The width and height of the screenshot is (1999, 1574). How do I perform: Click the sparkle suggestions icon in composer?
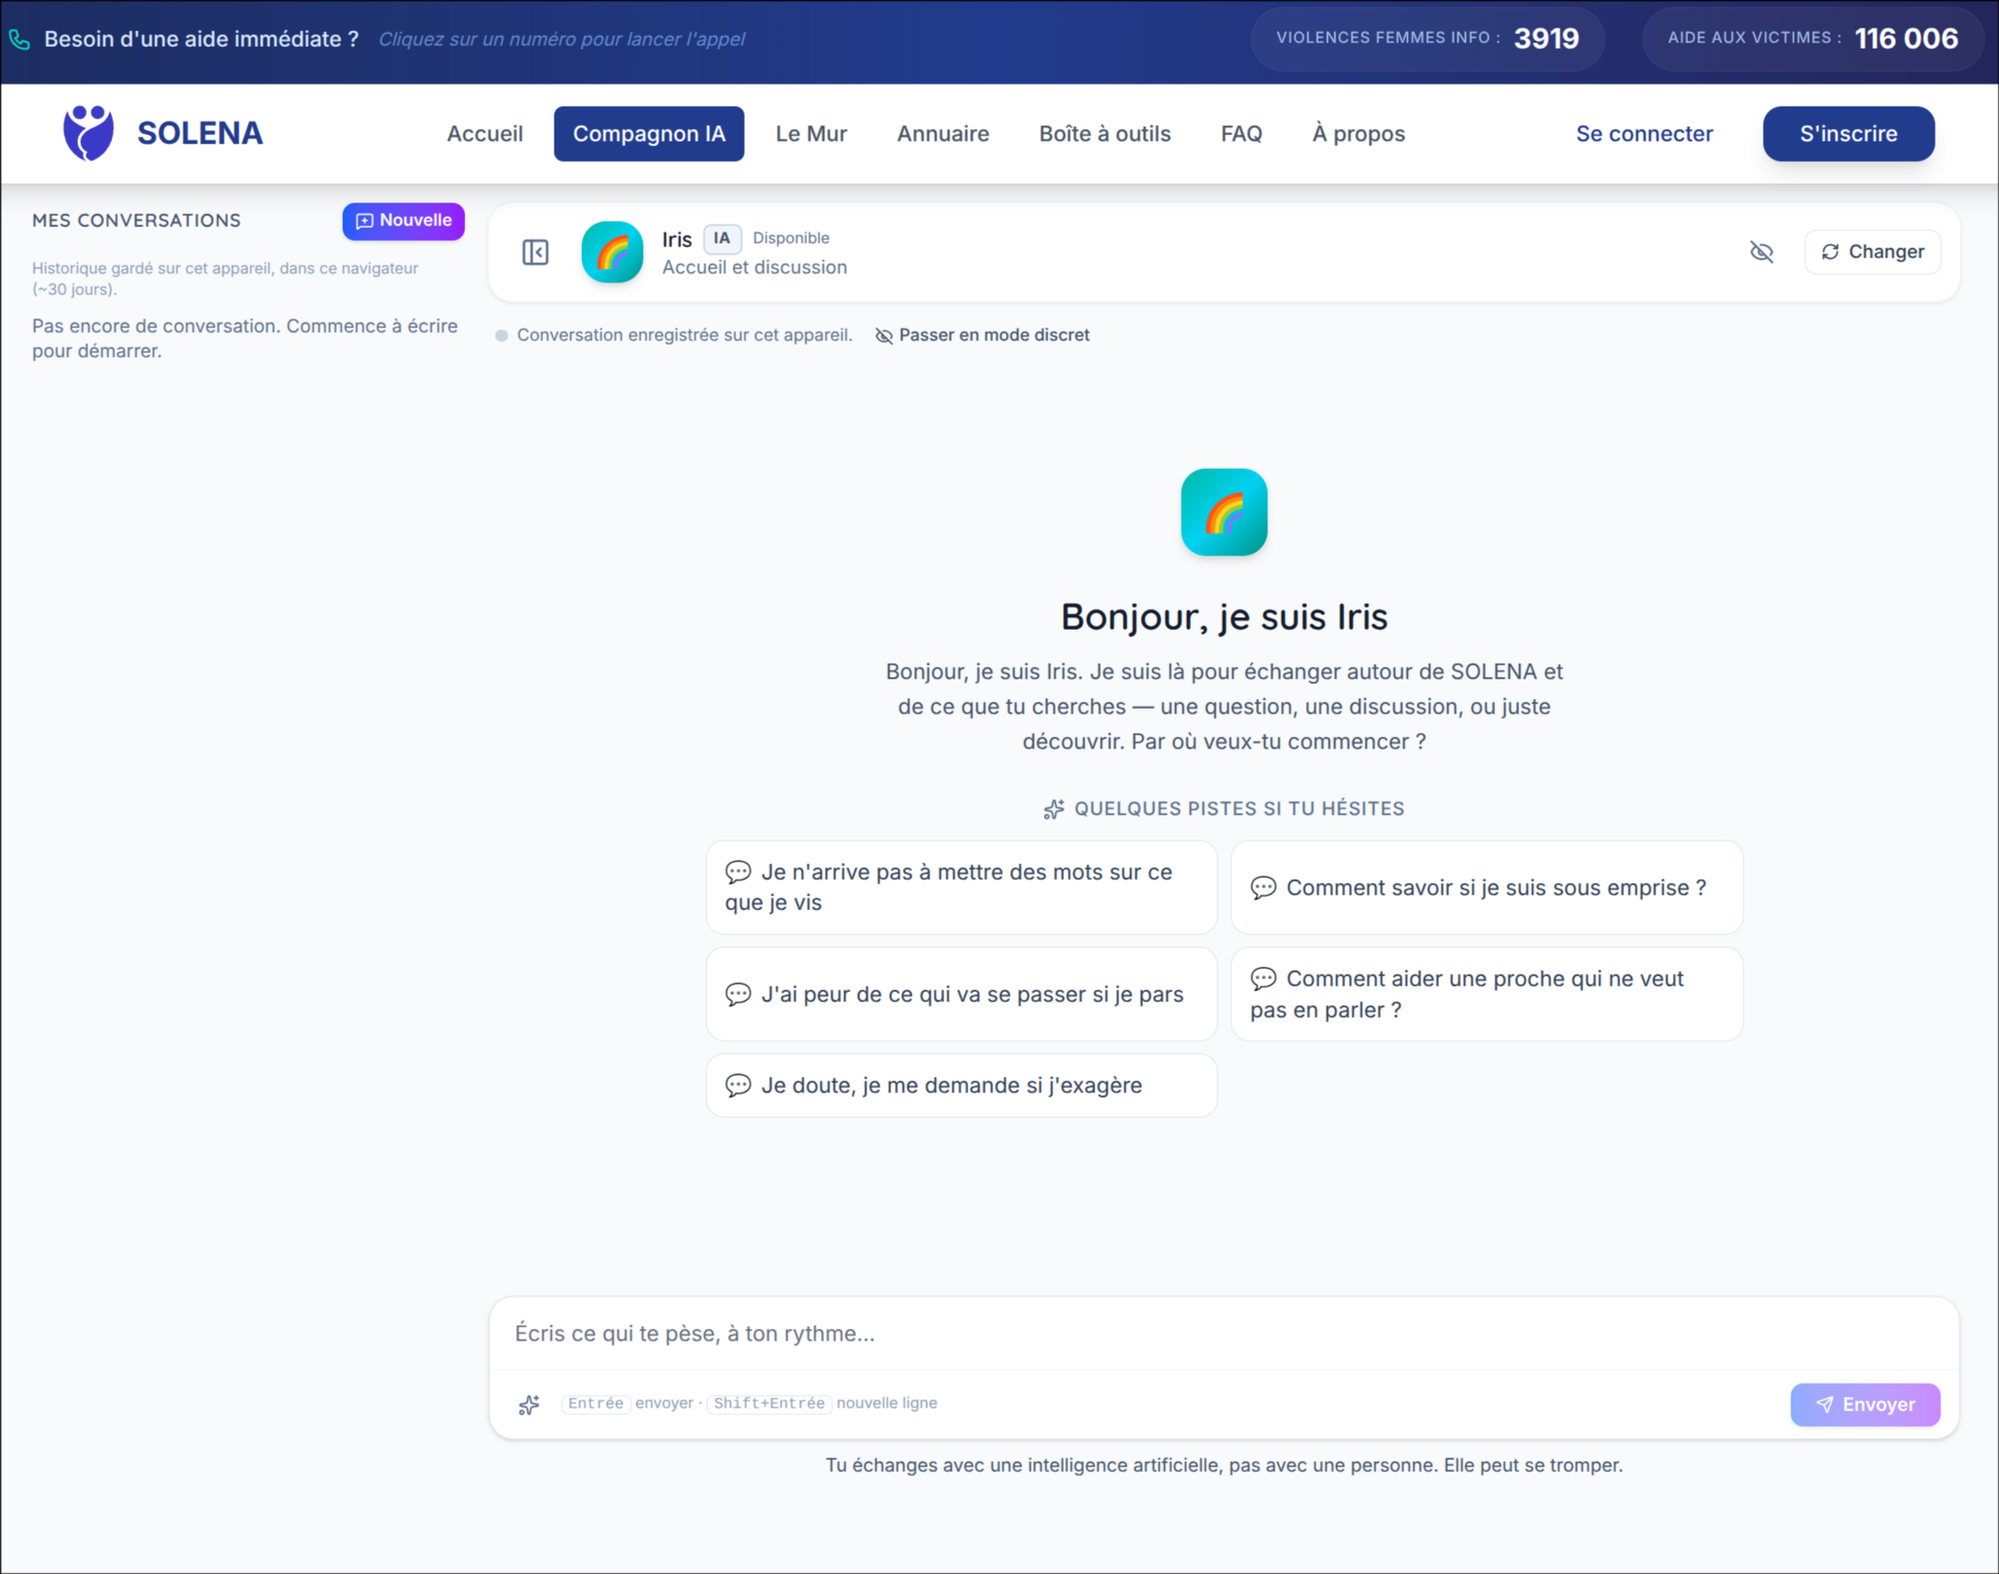(530, 1404)
